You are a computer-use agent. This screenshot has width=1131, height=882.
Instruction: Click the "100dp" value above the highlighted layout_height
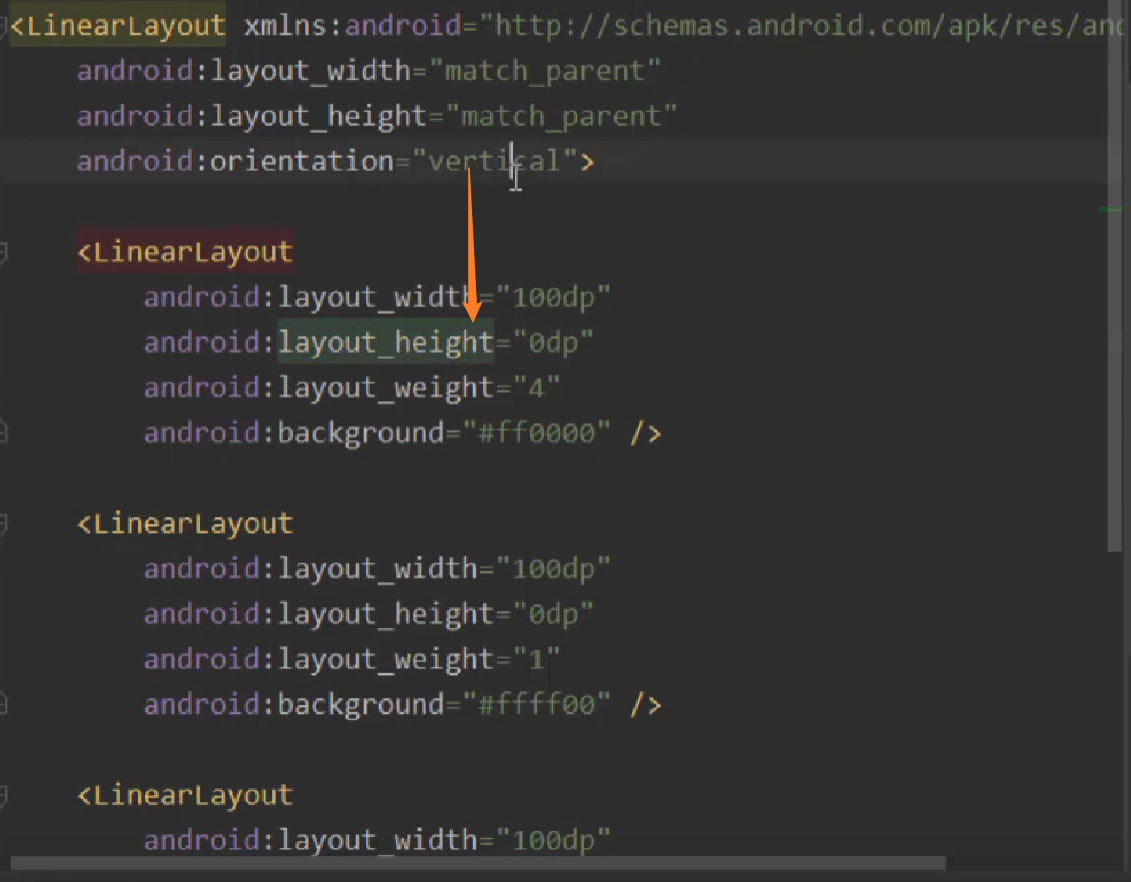pyautogui.click(x=553, y=298)
